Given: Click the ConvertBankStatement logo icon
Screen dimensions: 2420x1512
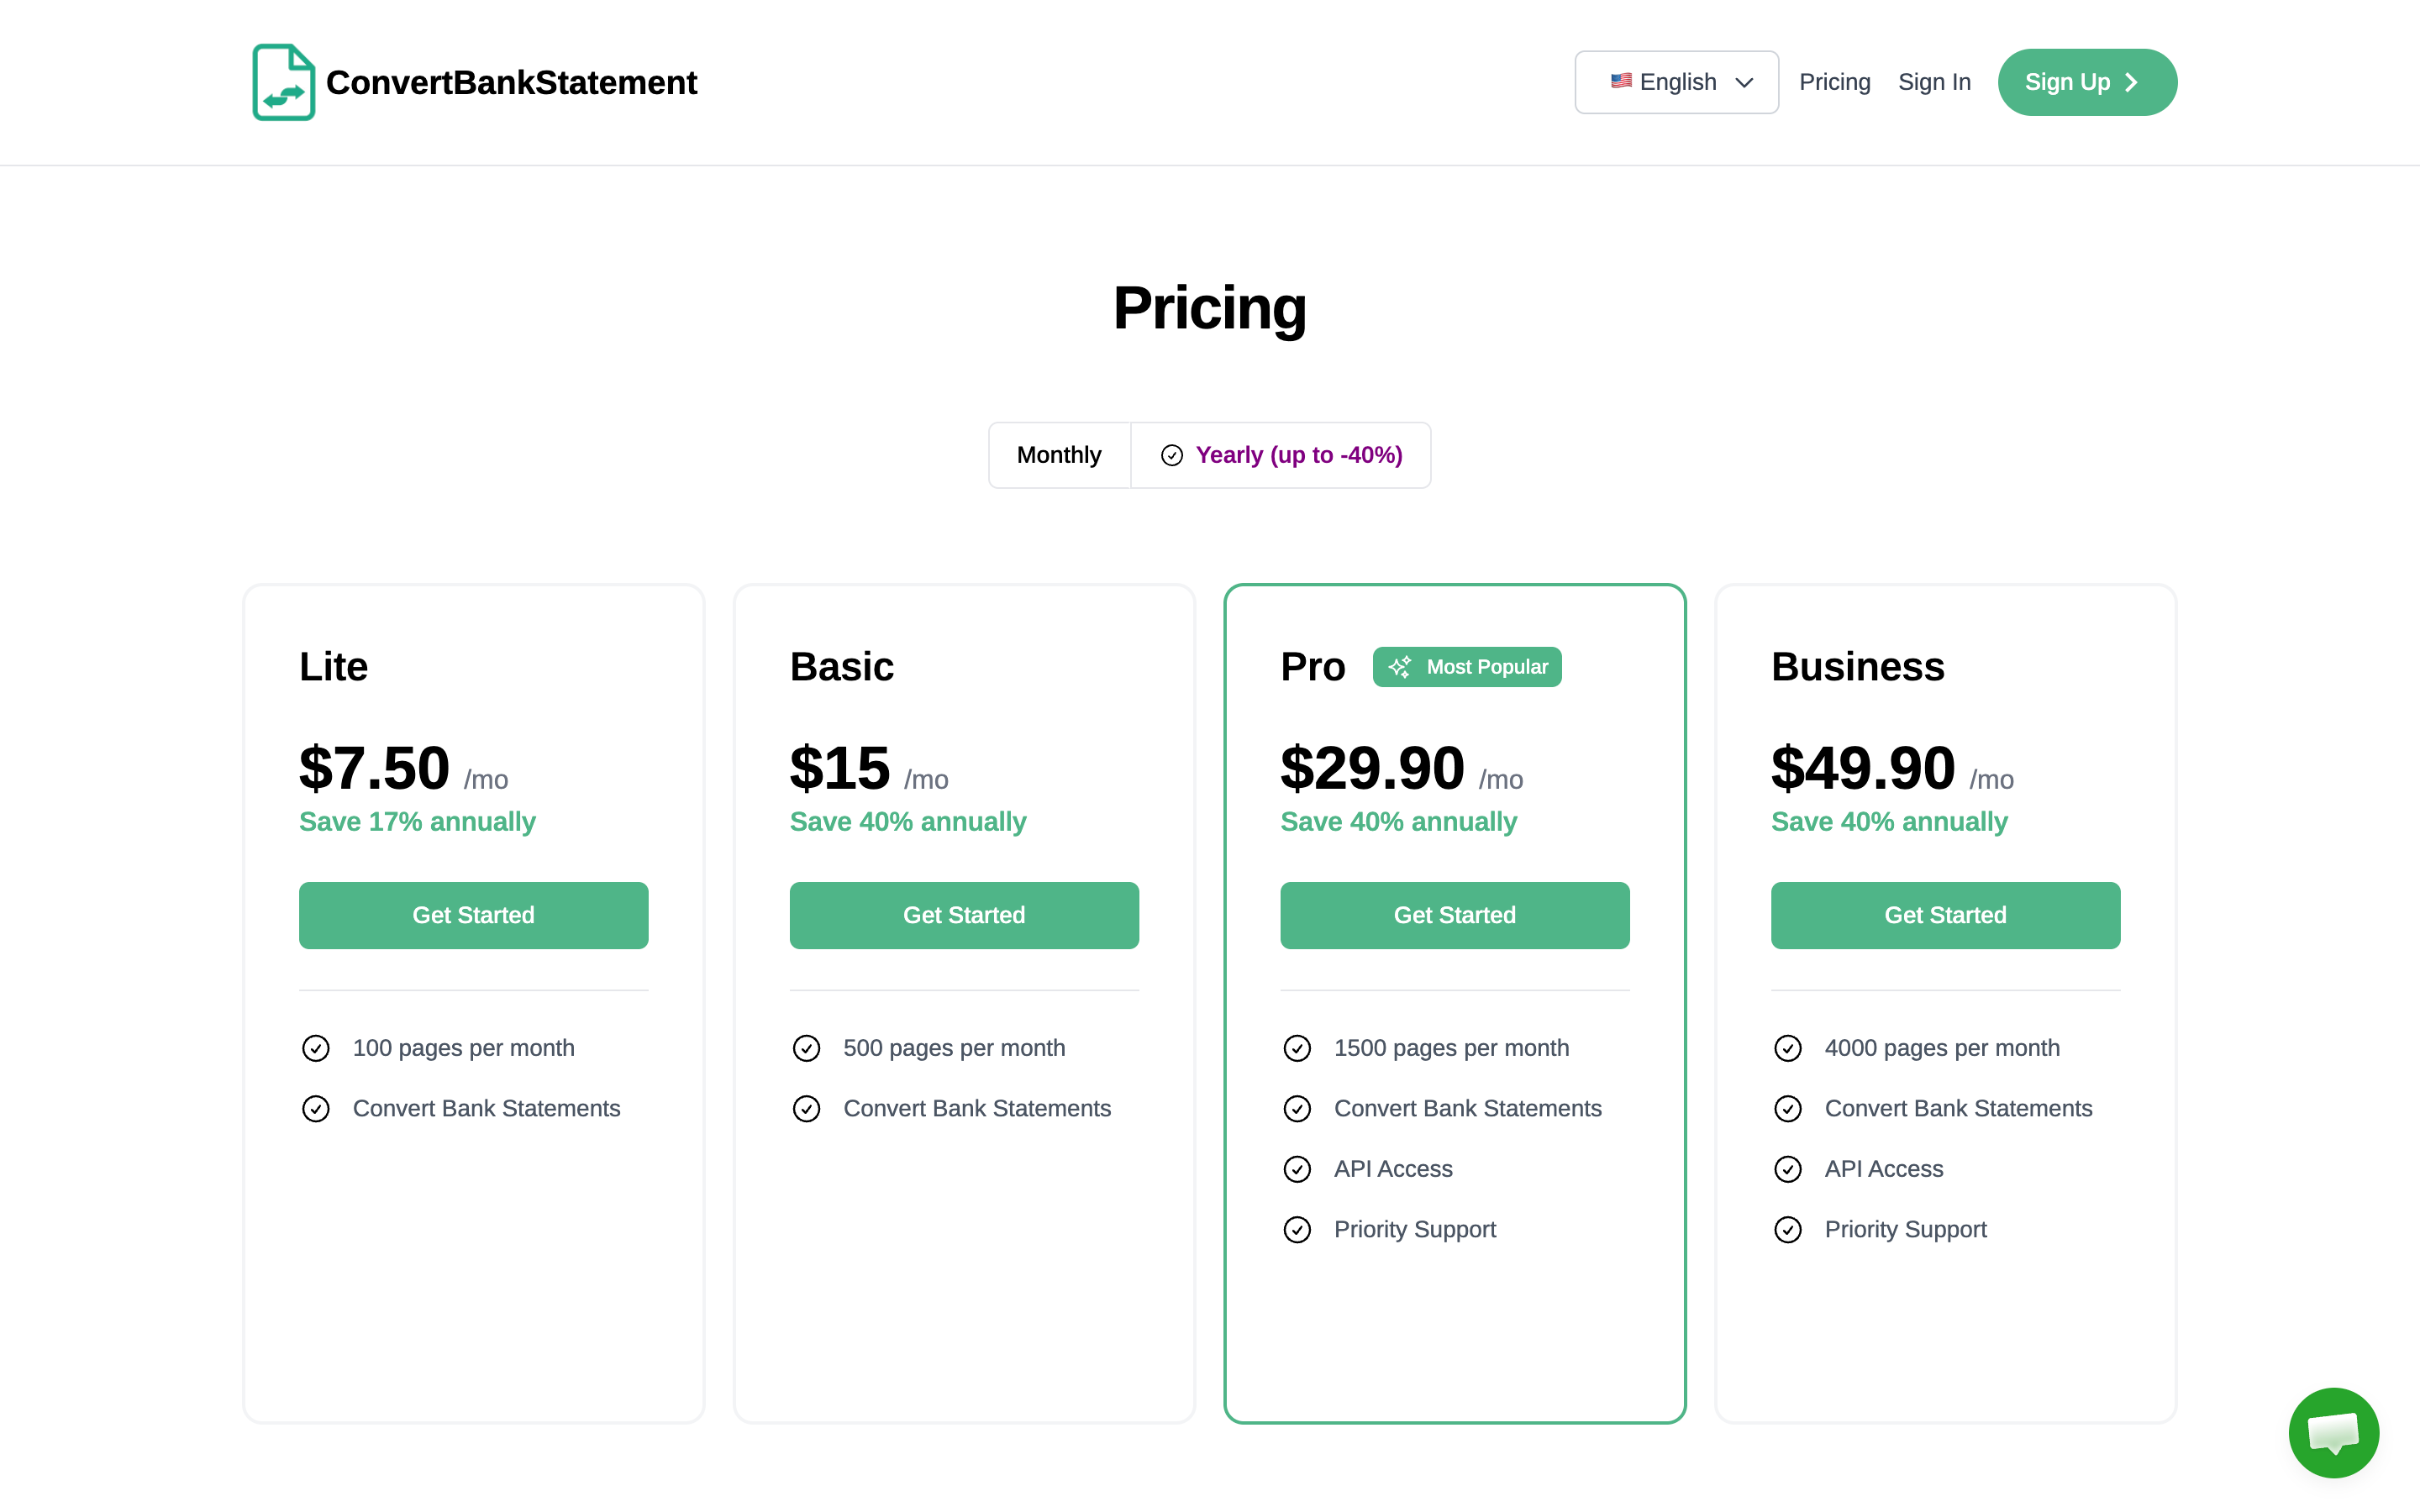Looking at the screenshot, I should [284, 82].
